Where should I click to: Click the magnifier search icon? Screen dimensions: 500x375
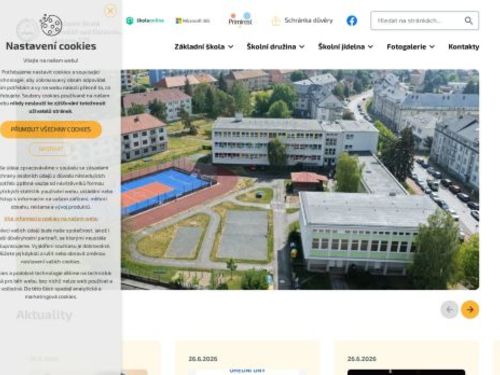[x=469, y=21]
